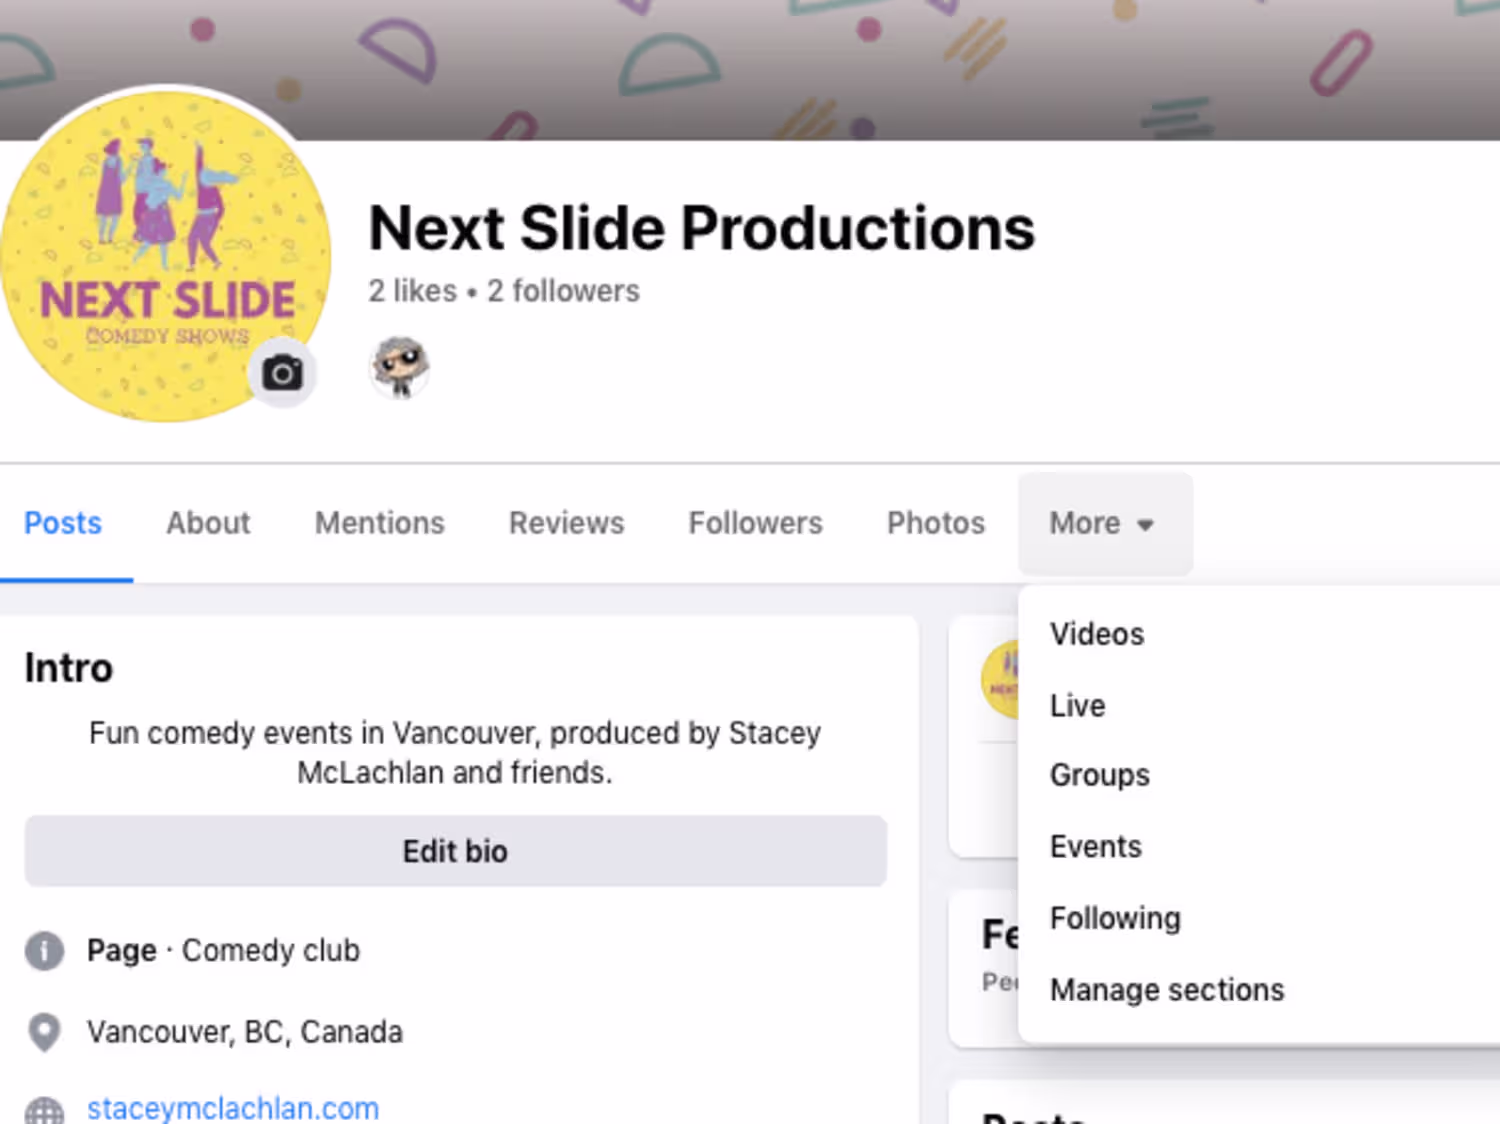Open the staceymclachlan.com link
This screenshot has height=1124, width=1500.
[x=233, y=1108]
